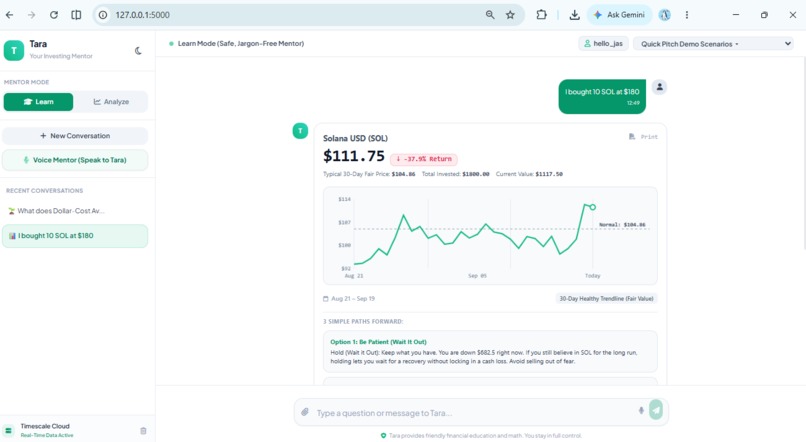Click the shield icon in the footer disclaimer
Screen dimensions: 806x442
tap(383, 435)
